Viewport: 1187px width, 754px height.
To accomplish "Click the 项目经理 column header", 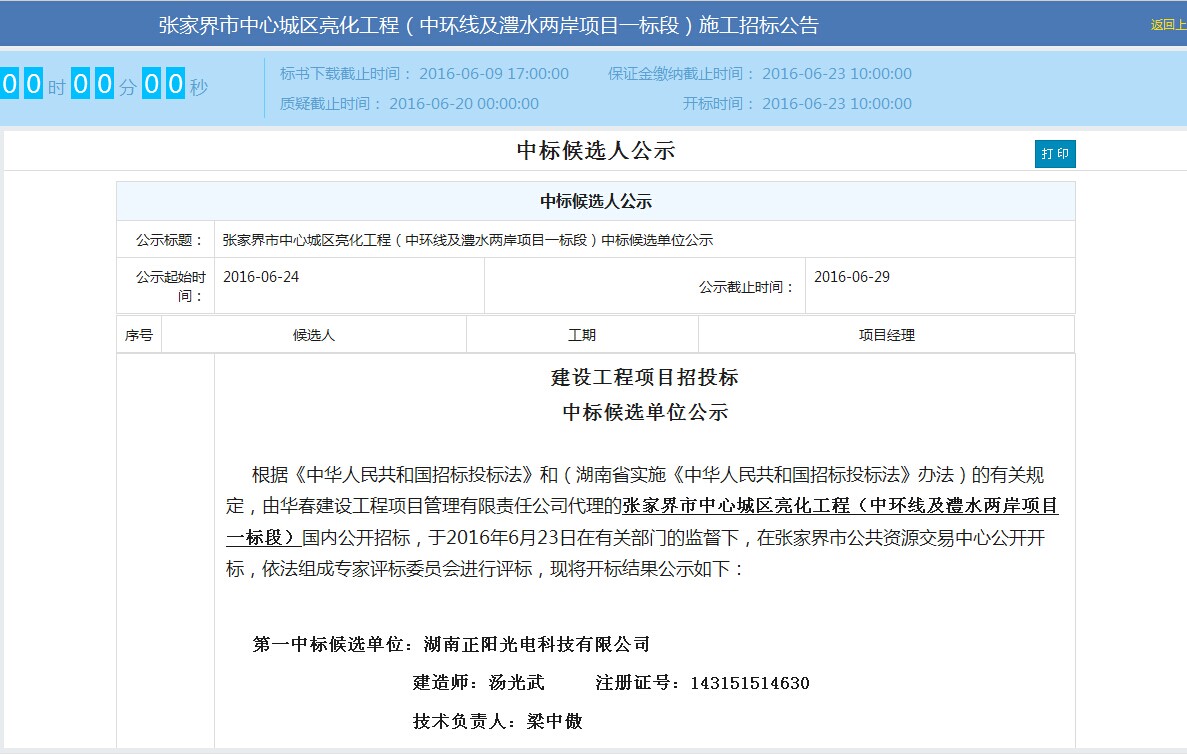I will (886, 335).
